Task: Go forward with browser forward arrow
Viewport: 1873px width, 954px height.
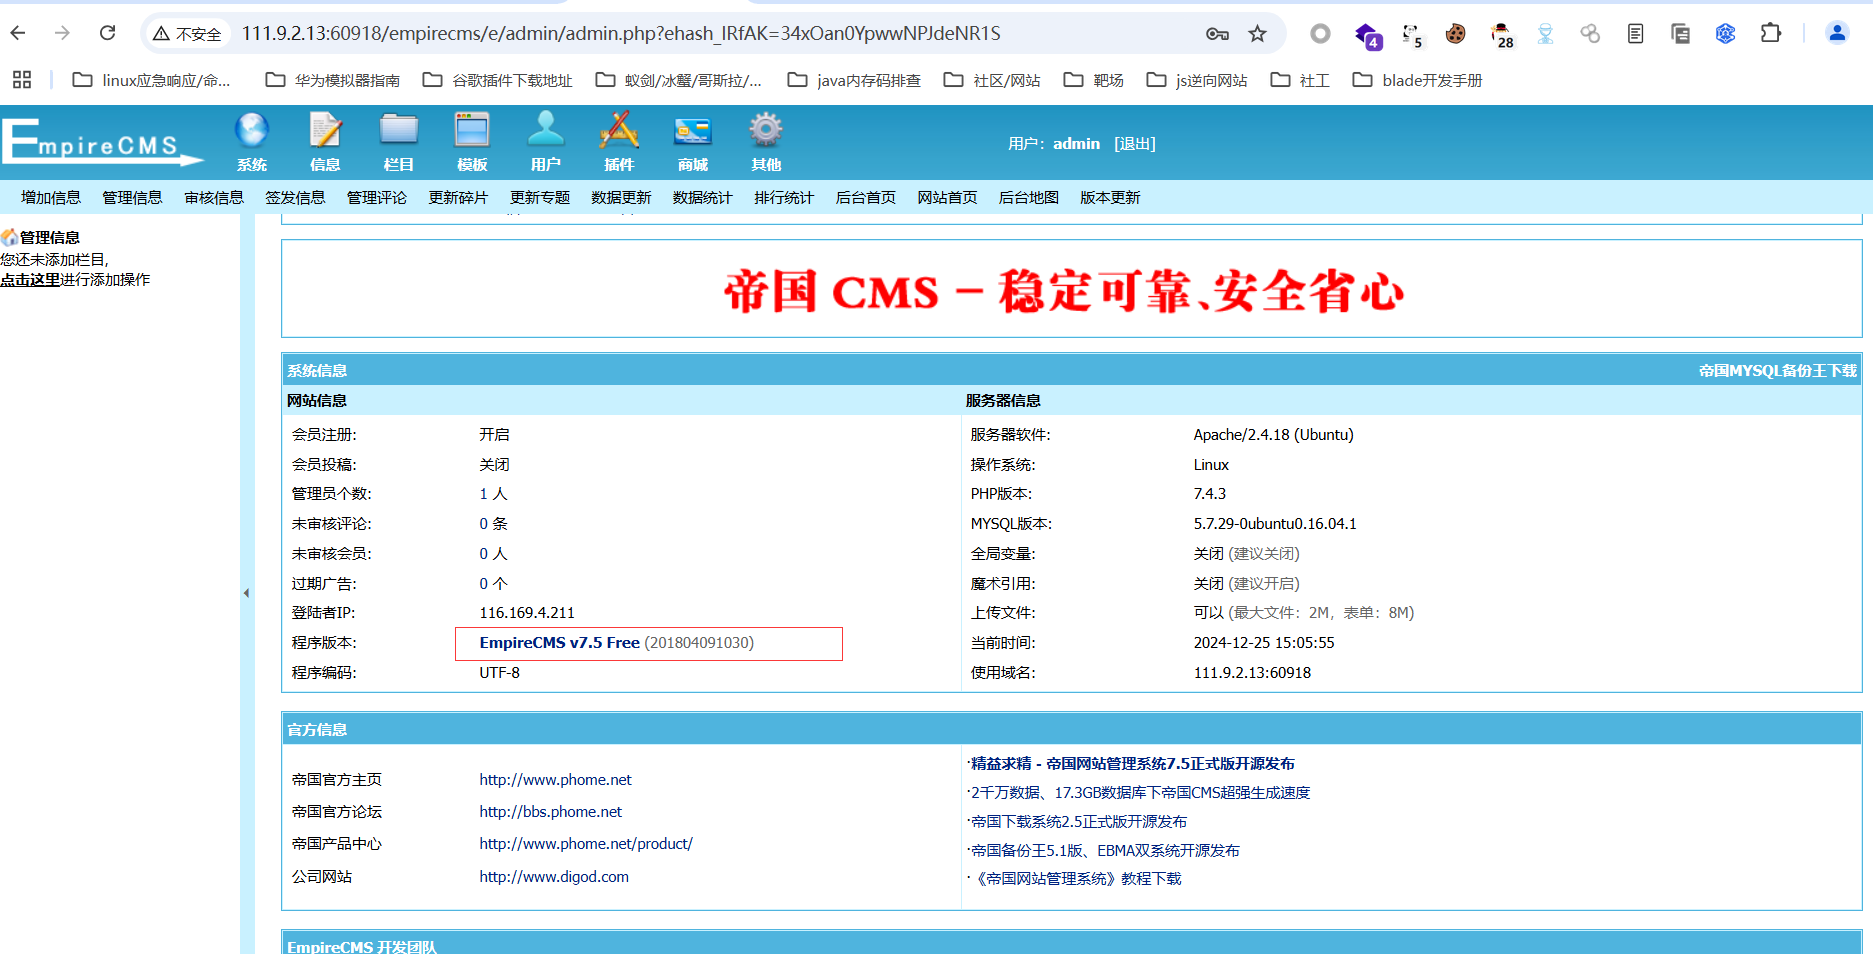Action: (62, 33)
